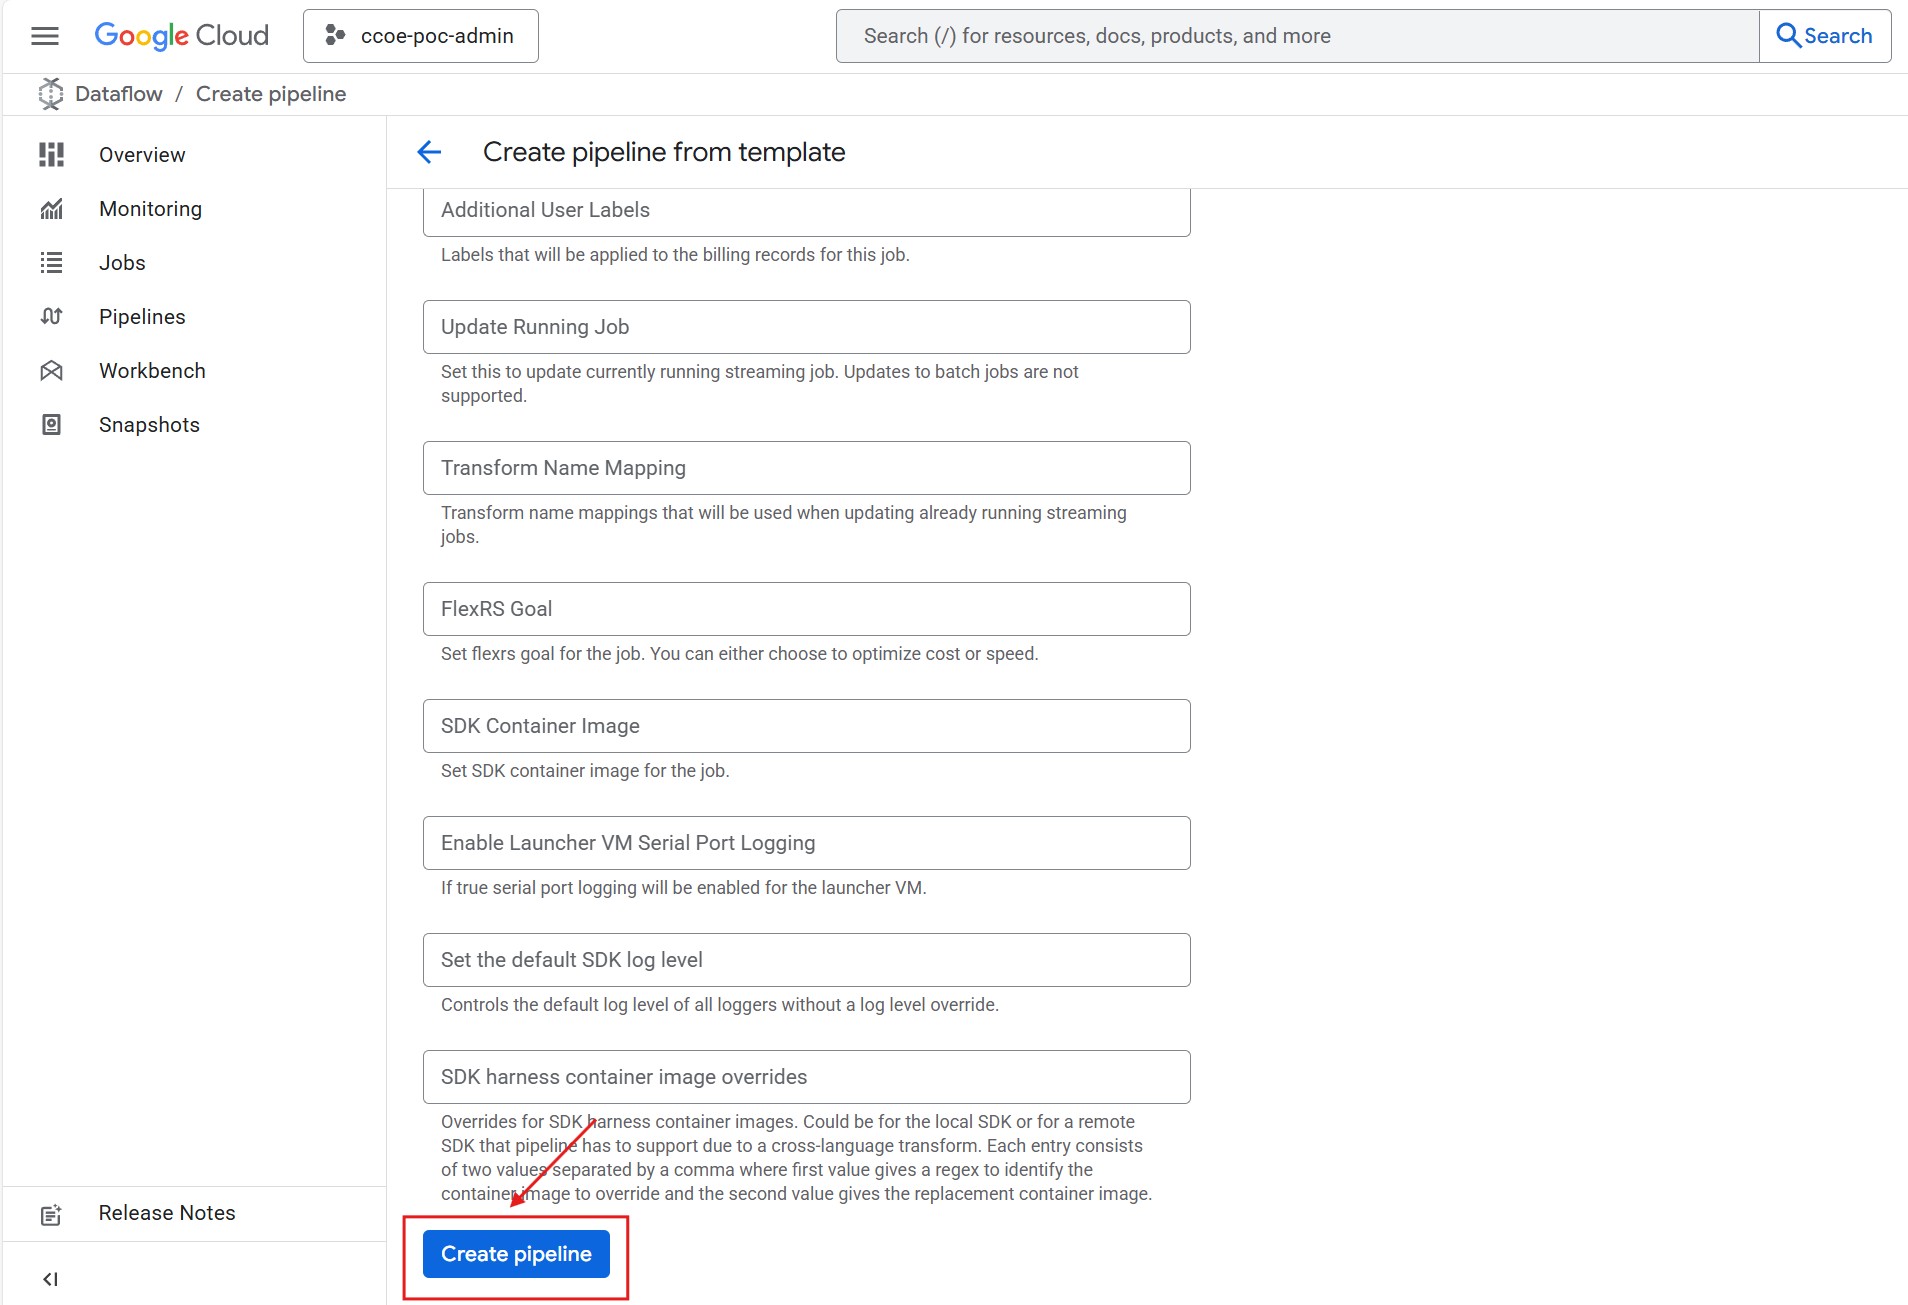
Task: Click the Monitoring chart icon
Action: click(51, 209)
